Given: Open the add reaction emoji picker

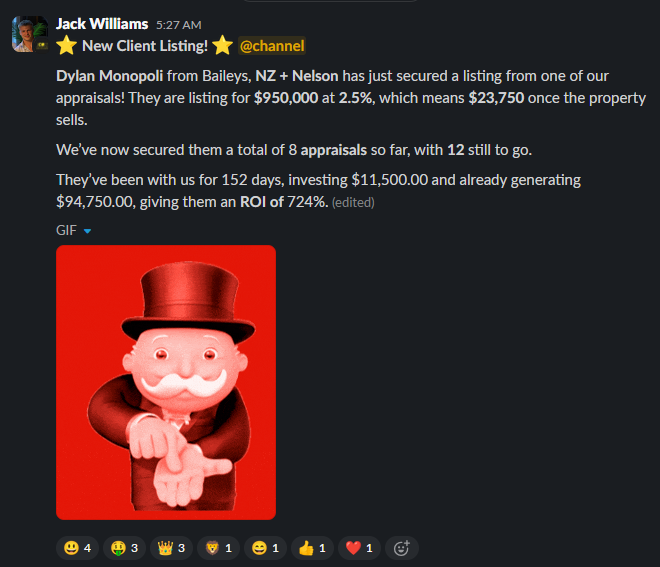Looking at the screenshot, I should pyautogui.click(x=402, y=548).
